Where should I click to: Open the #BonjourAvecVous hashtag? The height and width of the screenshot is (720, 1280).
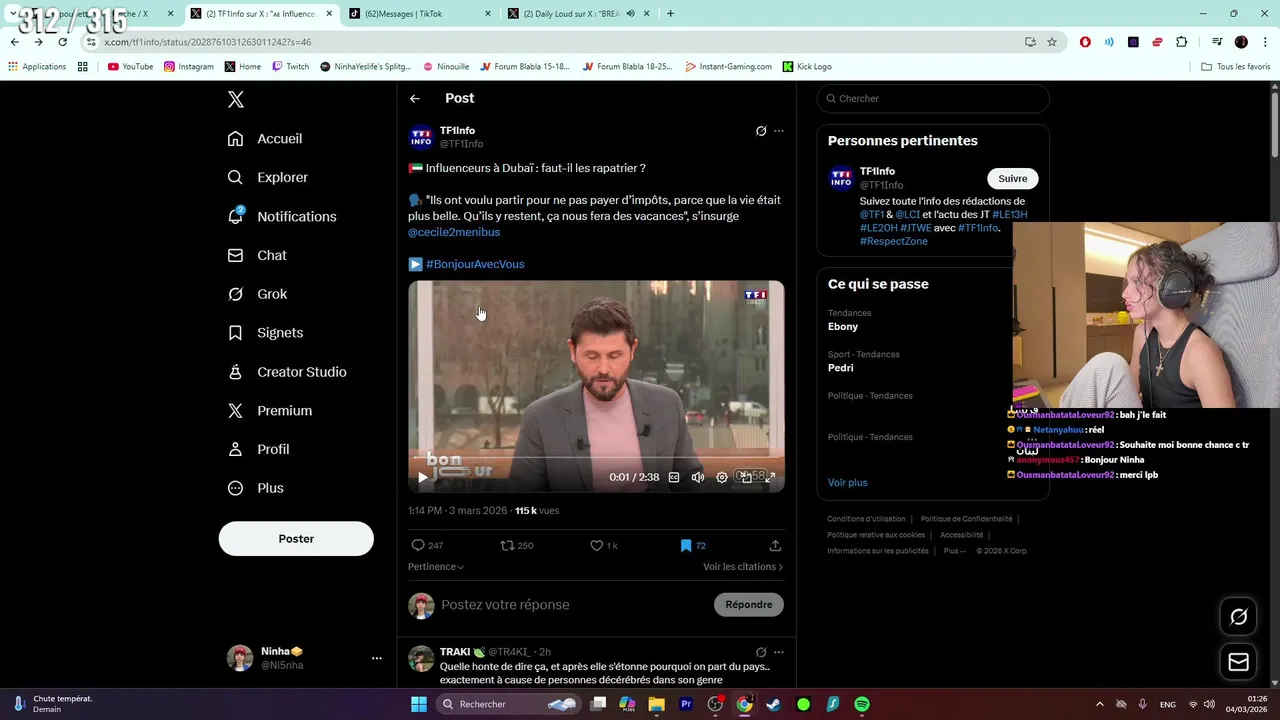pyautogui.click(x=475, y=264)
